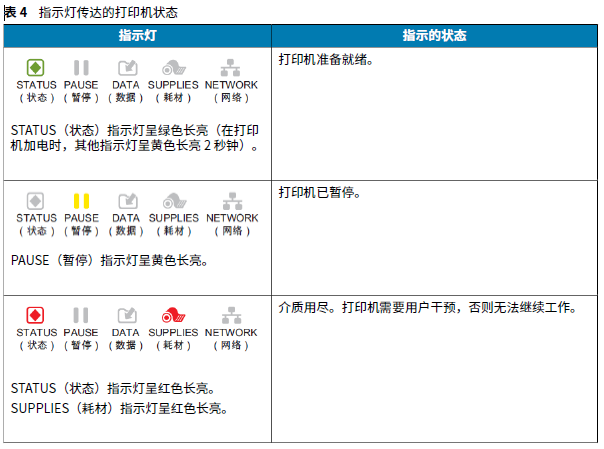The height and width of the screenshot is (449, 604).
Task: Click the line PAUSE（暂停）指示灯呈黄色长亮。
Action: [110, 260]
